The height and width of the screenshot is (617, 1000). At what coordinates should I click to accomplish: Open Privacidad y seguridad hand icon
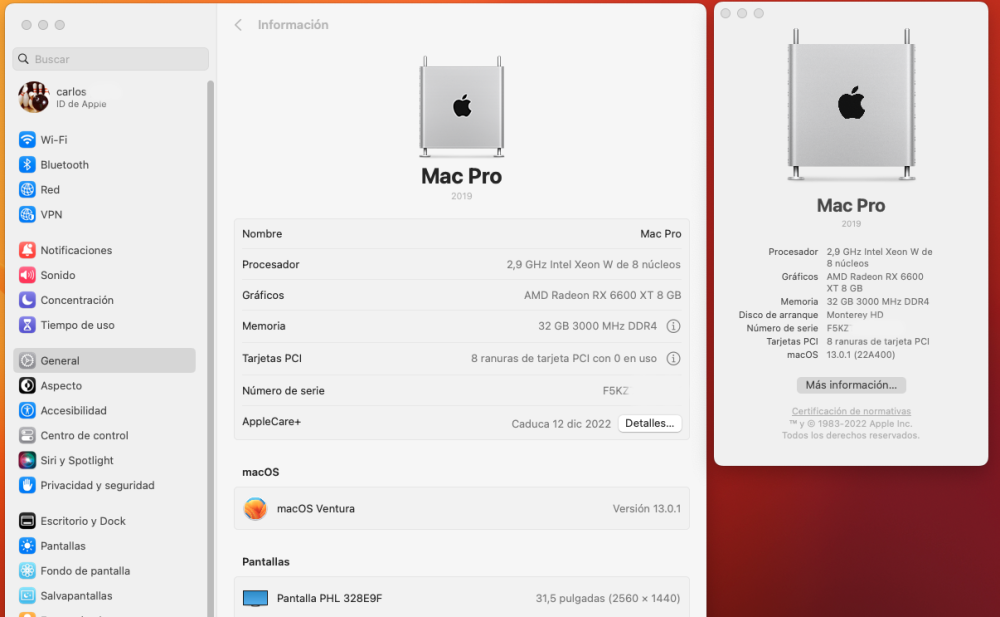tap(27, 484)
